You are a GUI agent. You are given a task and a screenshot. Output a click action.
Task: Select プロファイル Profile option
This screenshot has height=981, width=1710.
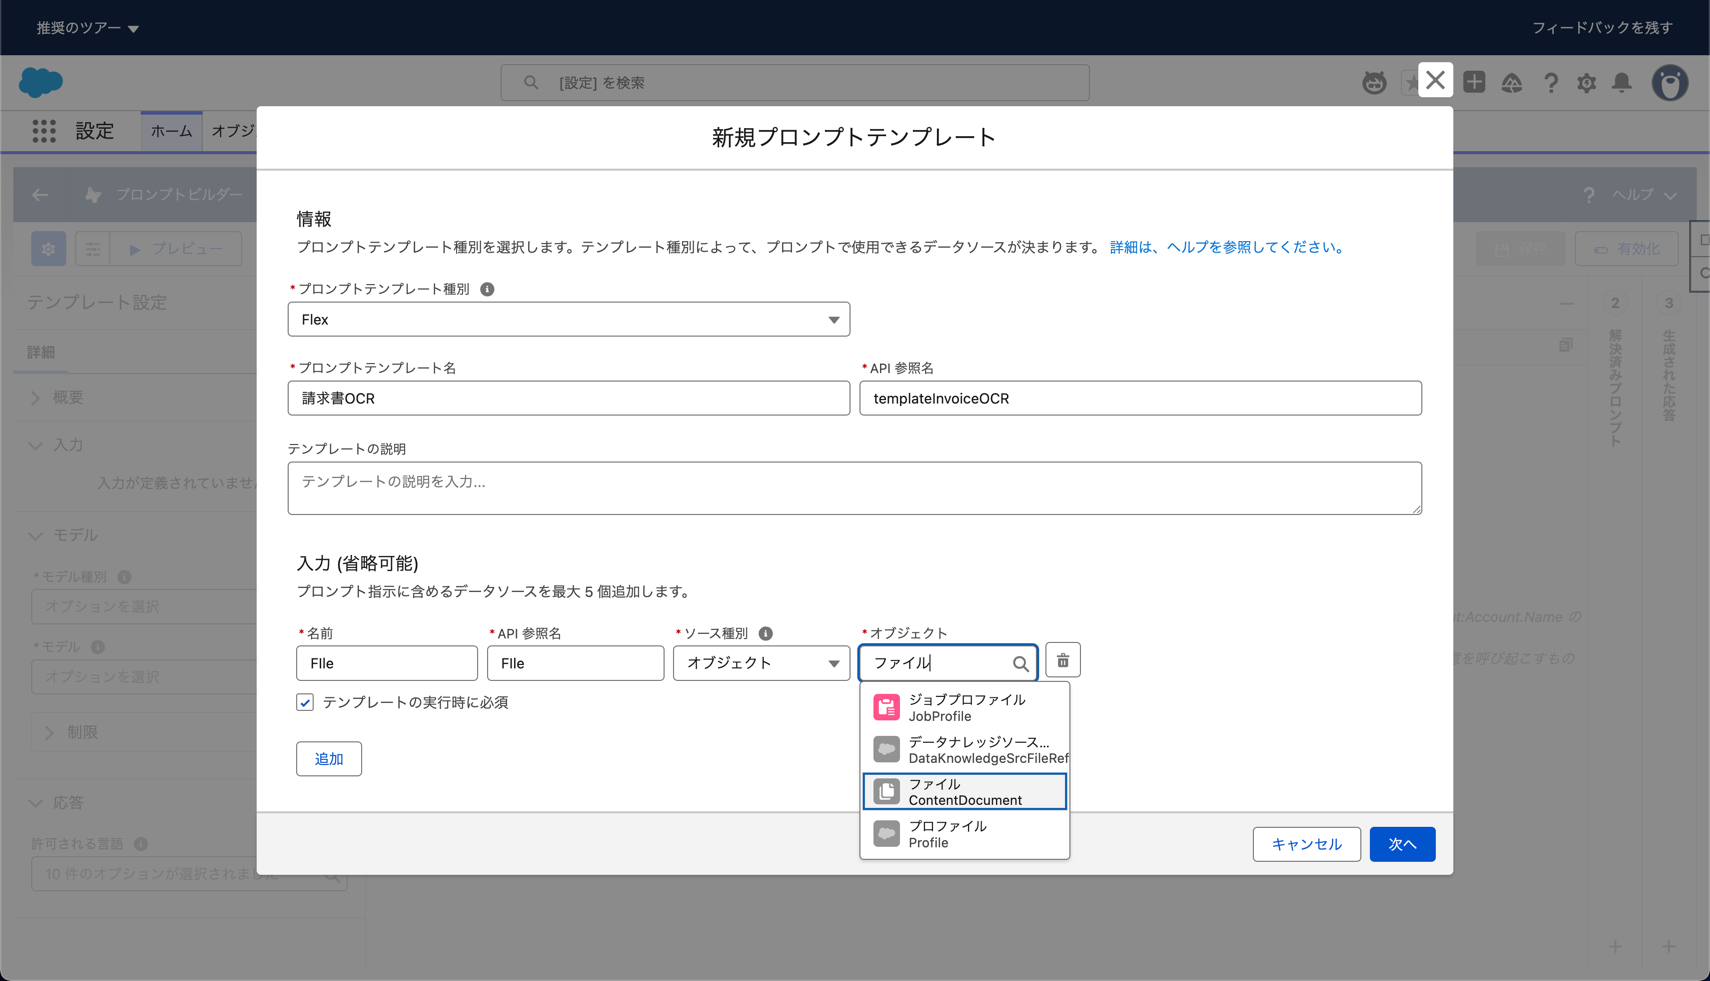tap(964, 834)
